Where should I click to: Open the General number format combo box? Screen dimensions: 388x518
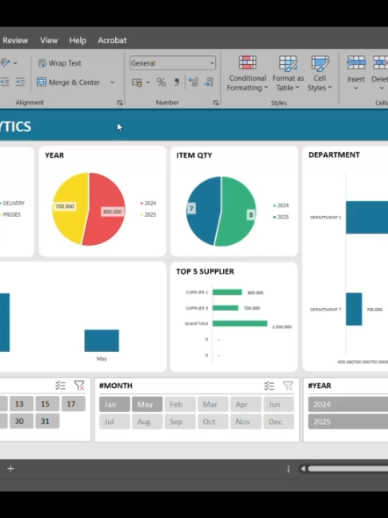click(172, 63)
